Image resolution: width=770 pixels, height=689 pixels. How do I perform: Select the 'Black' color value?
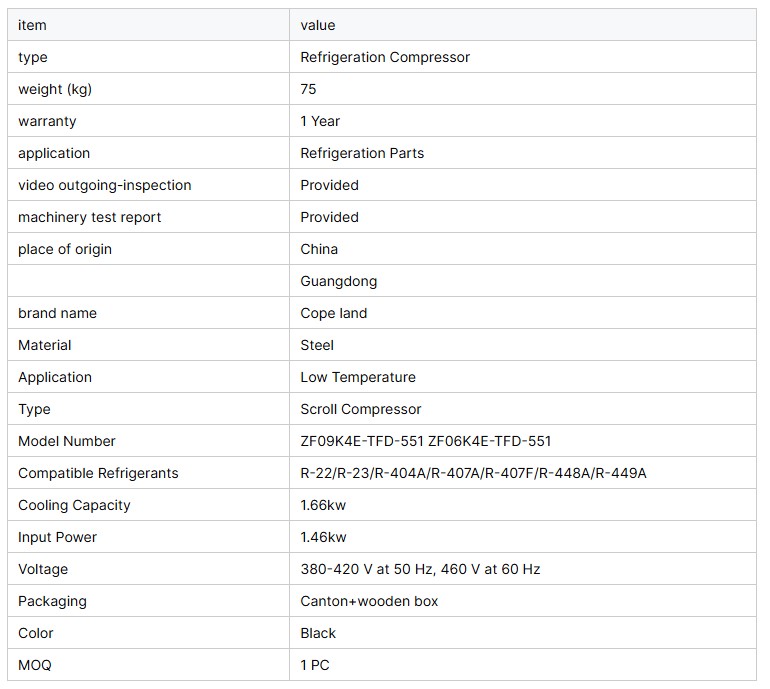318,633
